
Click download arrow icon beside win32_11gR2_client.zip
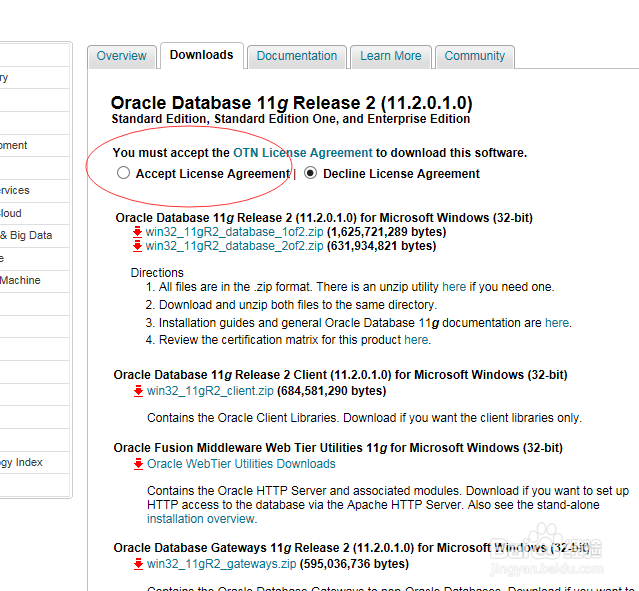[139, 391]
